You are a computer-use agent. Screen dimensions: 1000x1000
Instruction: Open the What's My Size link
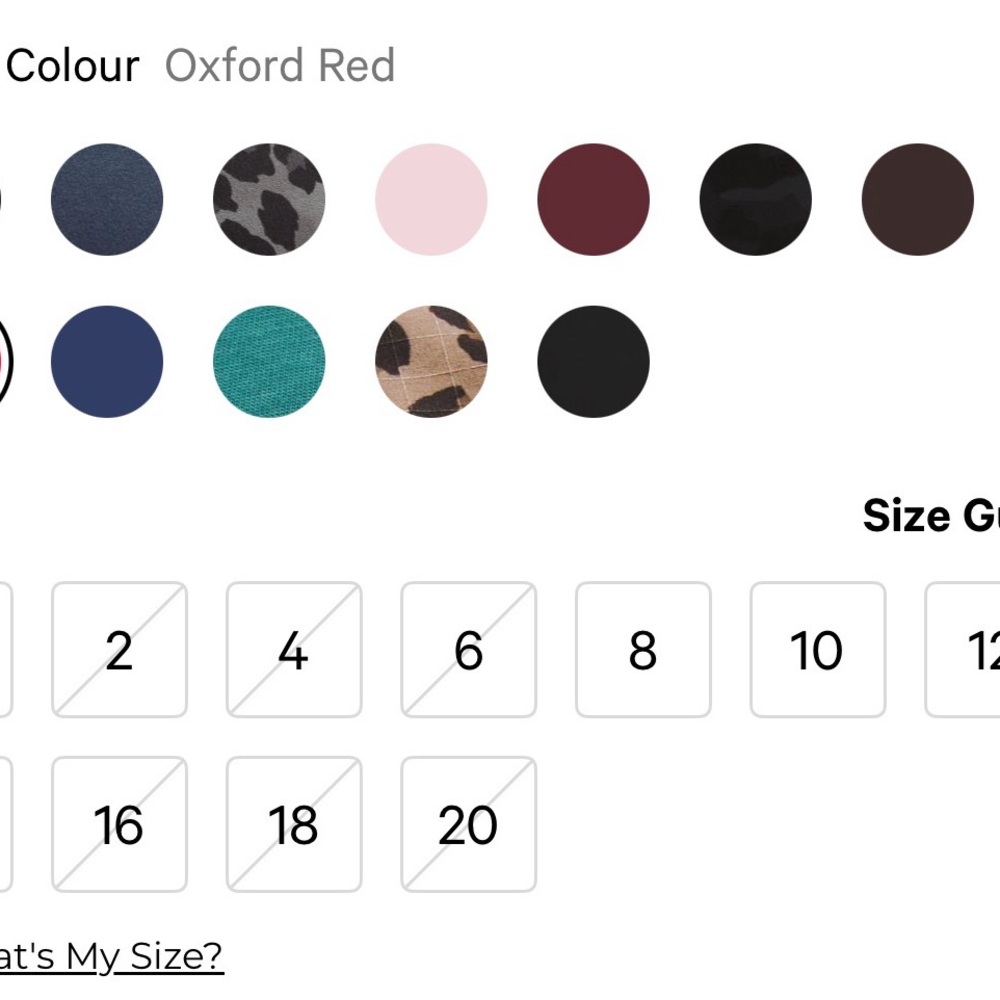click(x=112, y=956)
